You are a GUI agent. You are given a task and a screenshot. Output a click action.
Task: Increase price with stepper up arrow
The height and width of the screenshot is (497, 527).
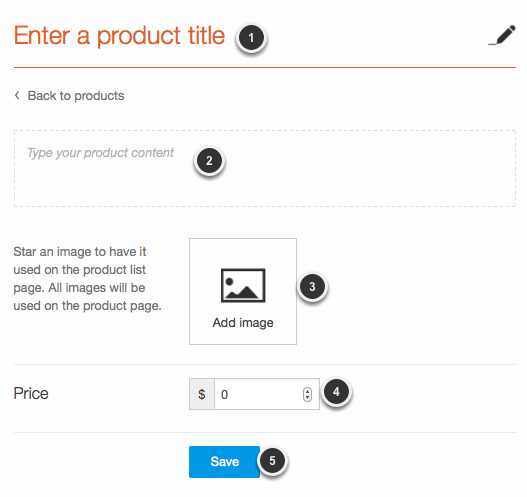pyautogui.click(x=307, y=391)
